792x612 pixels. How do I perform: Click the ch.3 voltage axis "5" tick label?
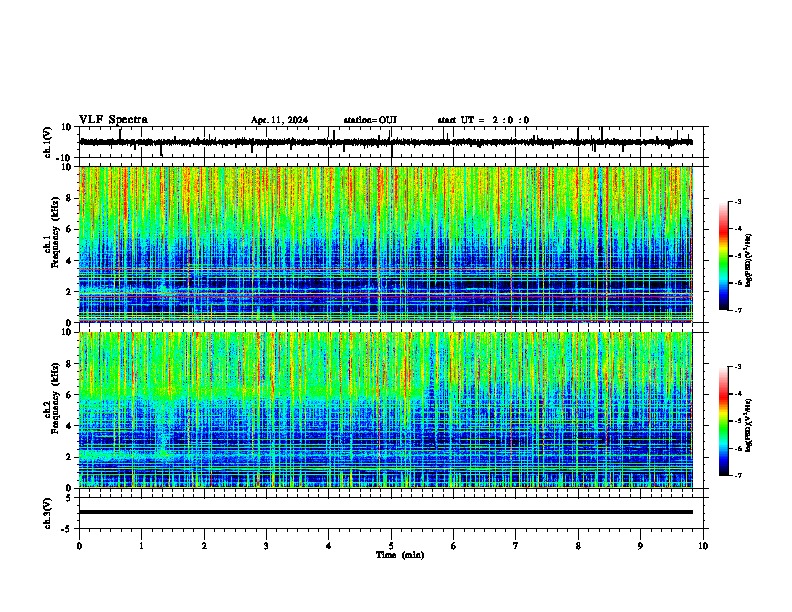pyautogui.click(x=69, y=498)
